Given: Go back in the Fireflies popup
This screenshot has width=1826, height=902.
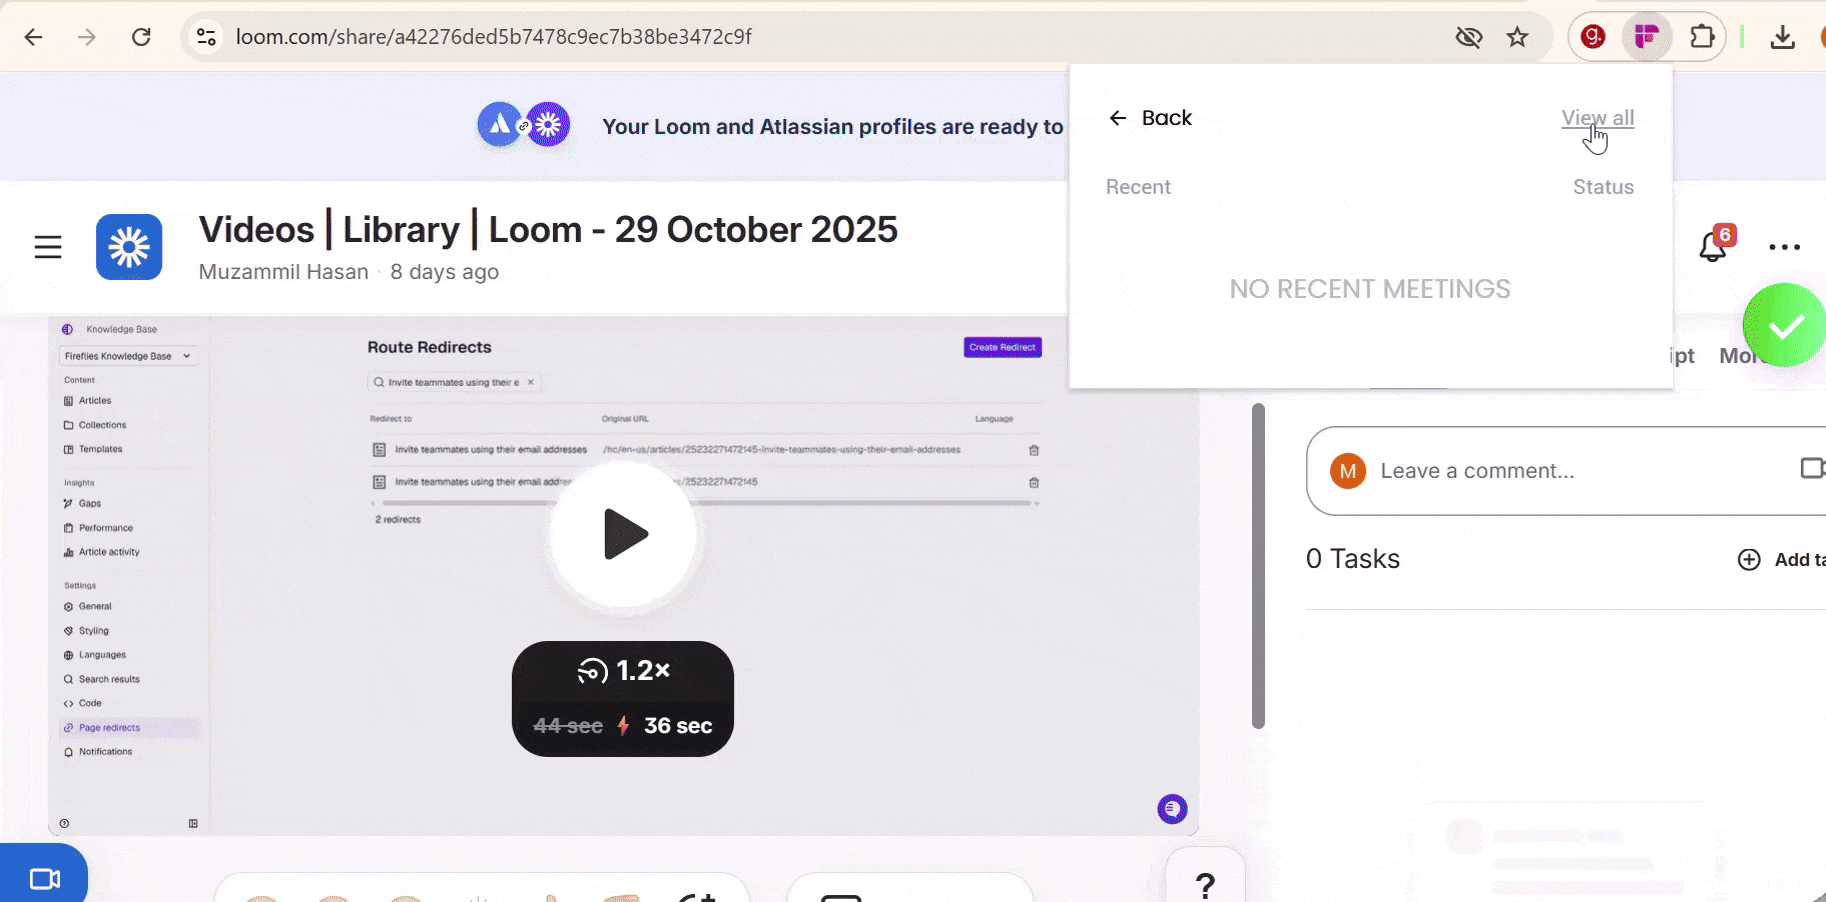Looking at the screenshot, I should [x=1150, y=118].
